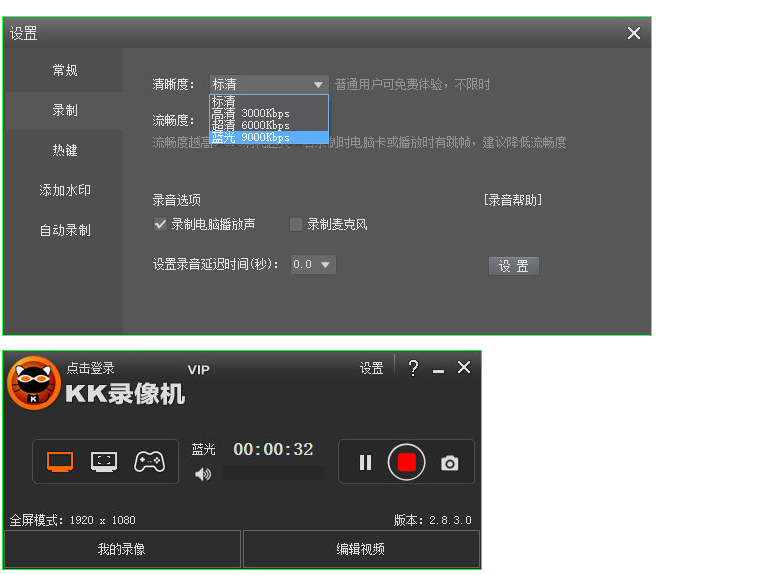
Task: Mute the speaker volume icon
Action: click(203, 474)
